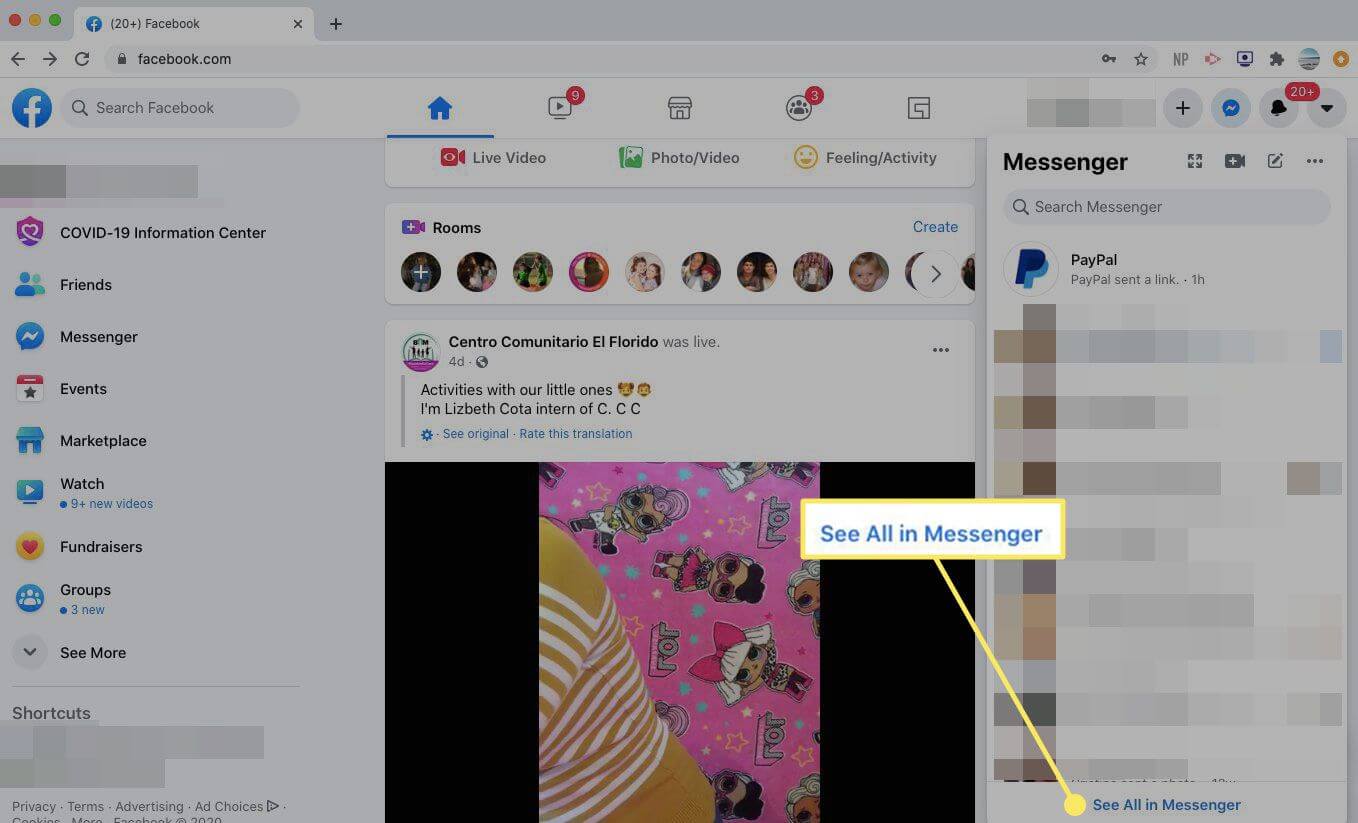Click Privacy footer link

(x=34, y=806)
